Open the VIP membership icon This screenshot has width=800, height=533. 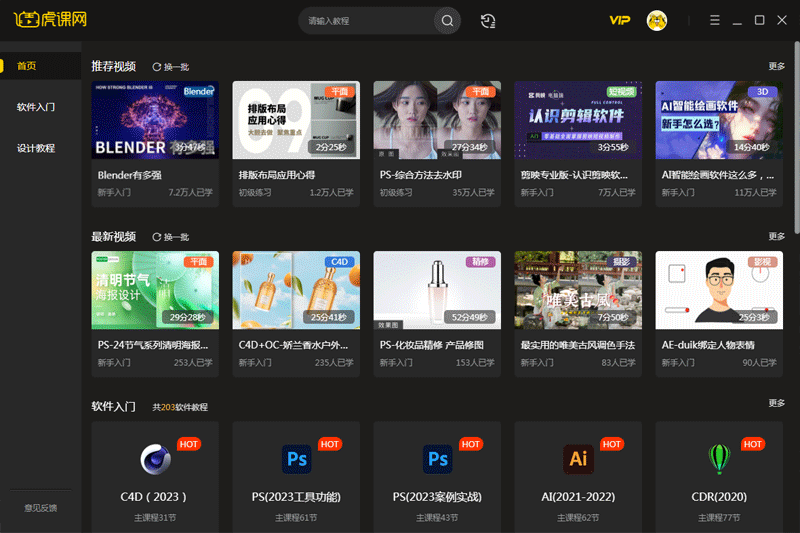tap(619, 20)
